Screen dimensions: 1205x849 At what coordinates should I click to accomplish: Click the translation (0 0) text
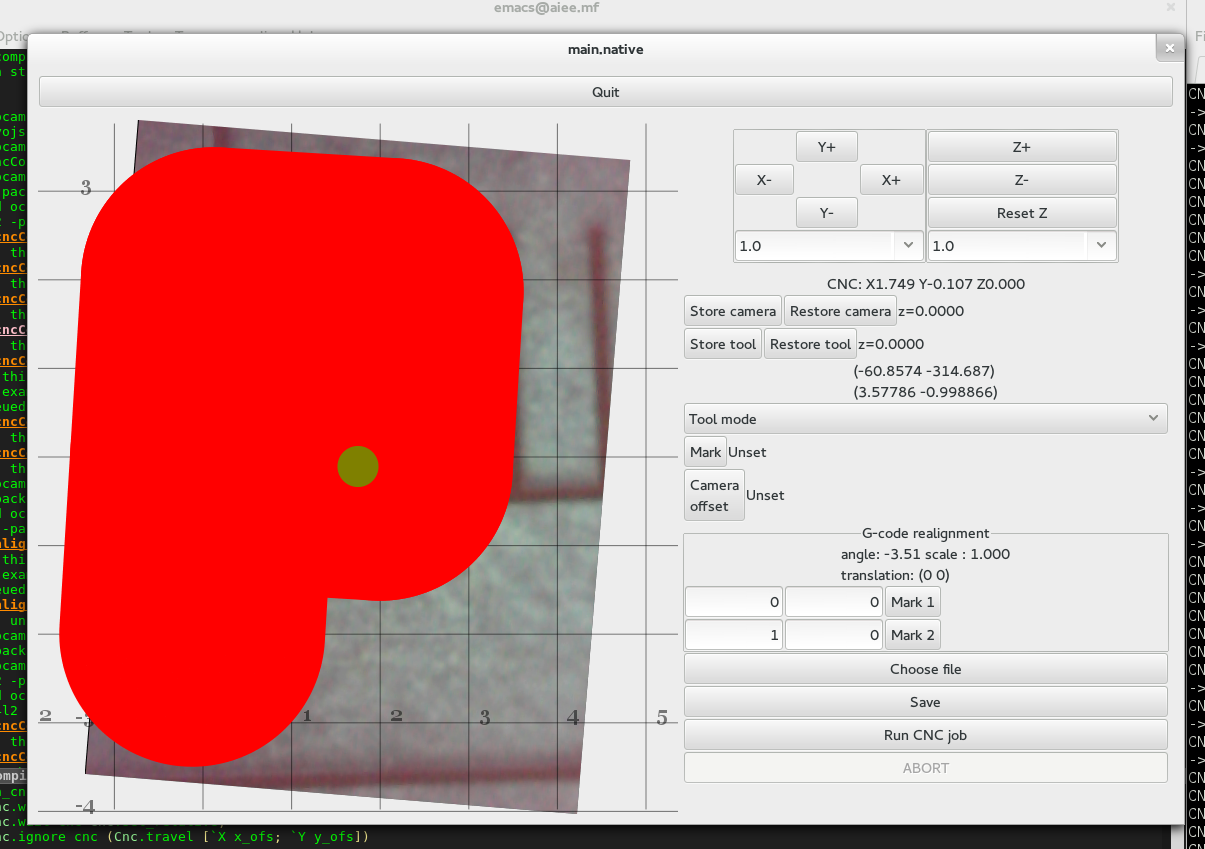[895, 576]
